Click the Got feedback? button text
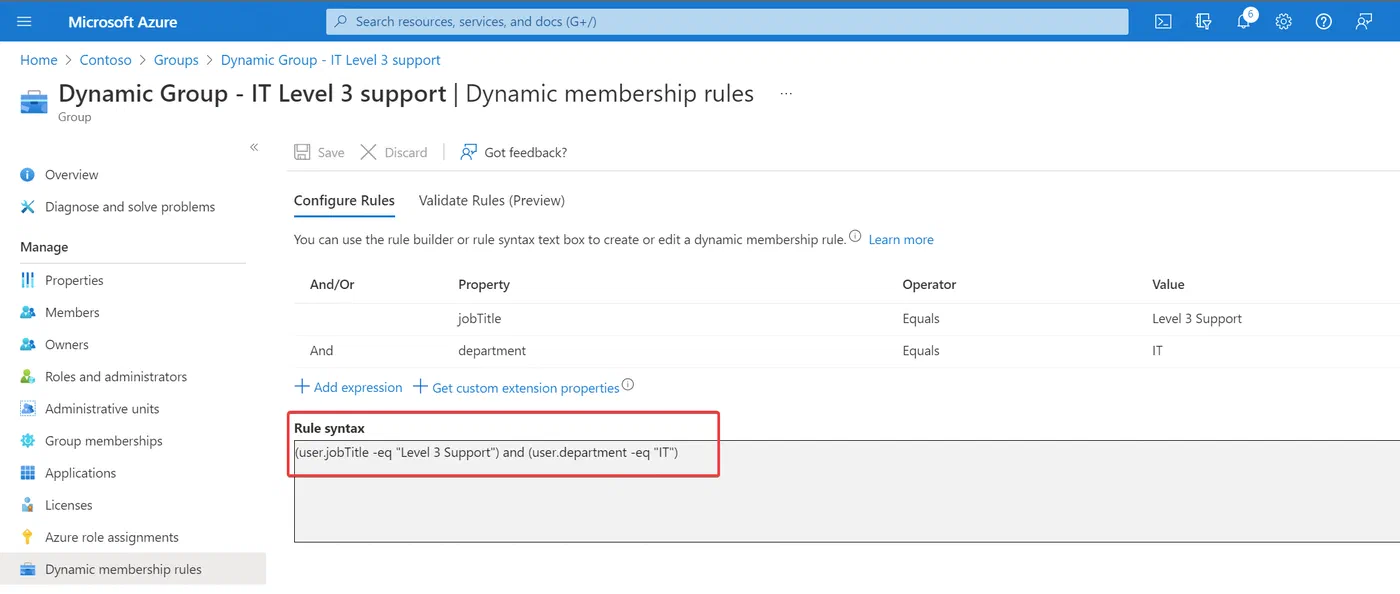This screenshot has width=1400, height=594. [526, 153]
